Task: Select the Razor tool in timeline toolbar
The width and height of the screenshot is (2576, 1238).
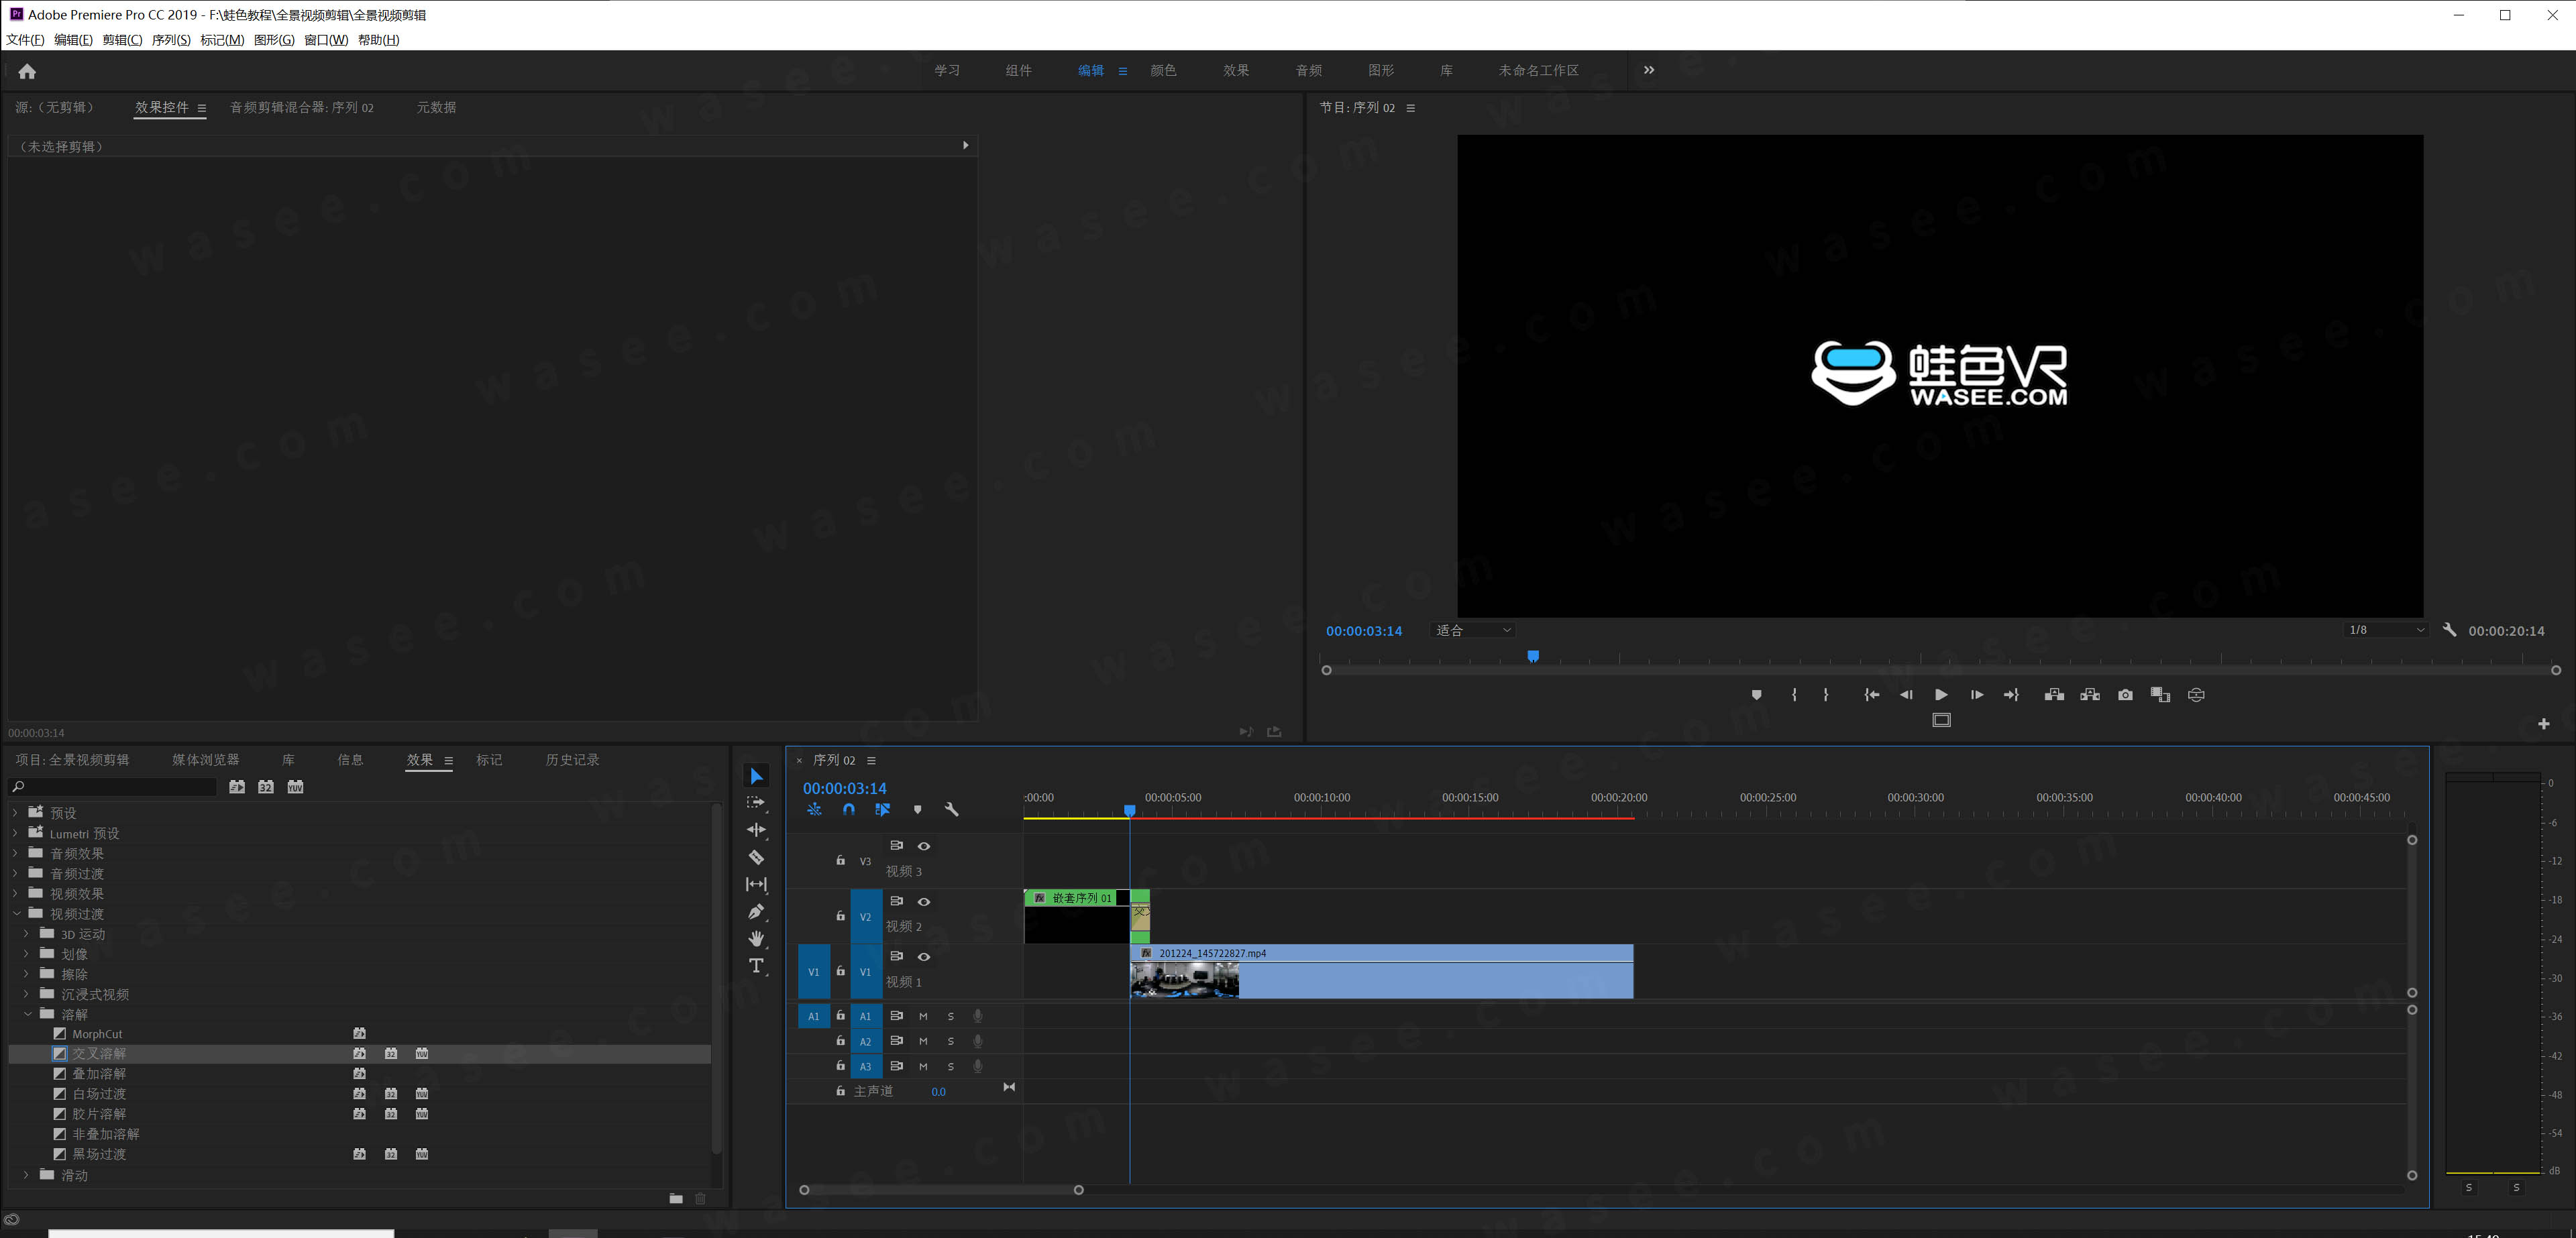Action: pos(756,857)
